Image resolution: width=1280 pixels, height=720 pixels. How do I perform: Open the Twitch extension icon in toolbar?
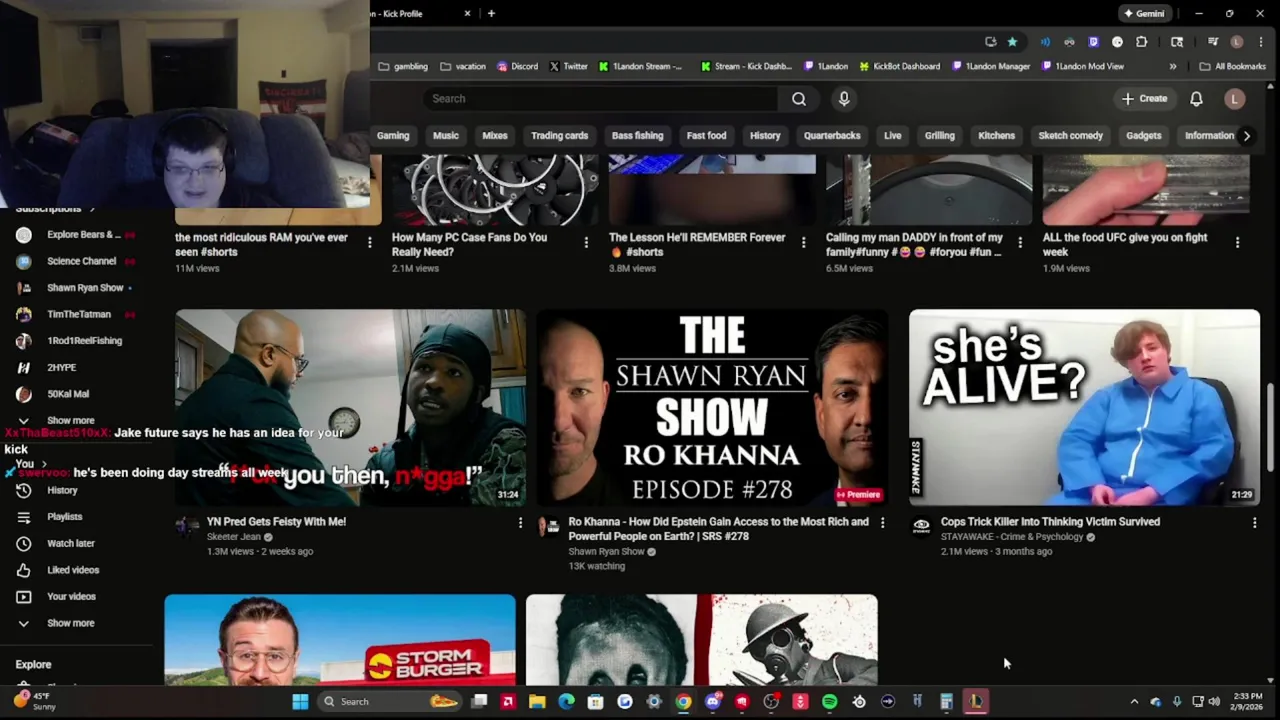click(1093, 42)
